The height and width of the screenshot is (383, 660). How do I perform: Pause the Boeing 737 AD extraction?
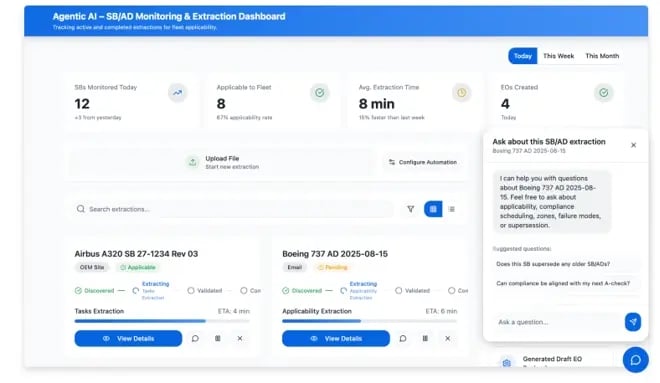(425, 338)
